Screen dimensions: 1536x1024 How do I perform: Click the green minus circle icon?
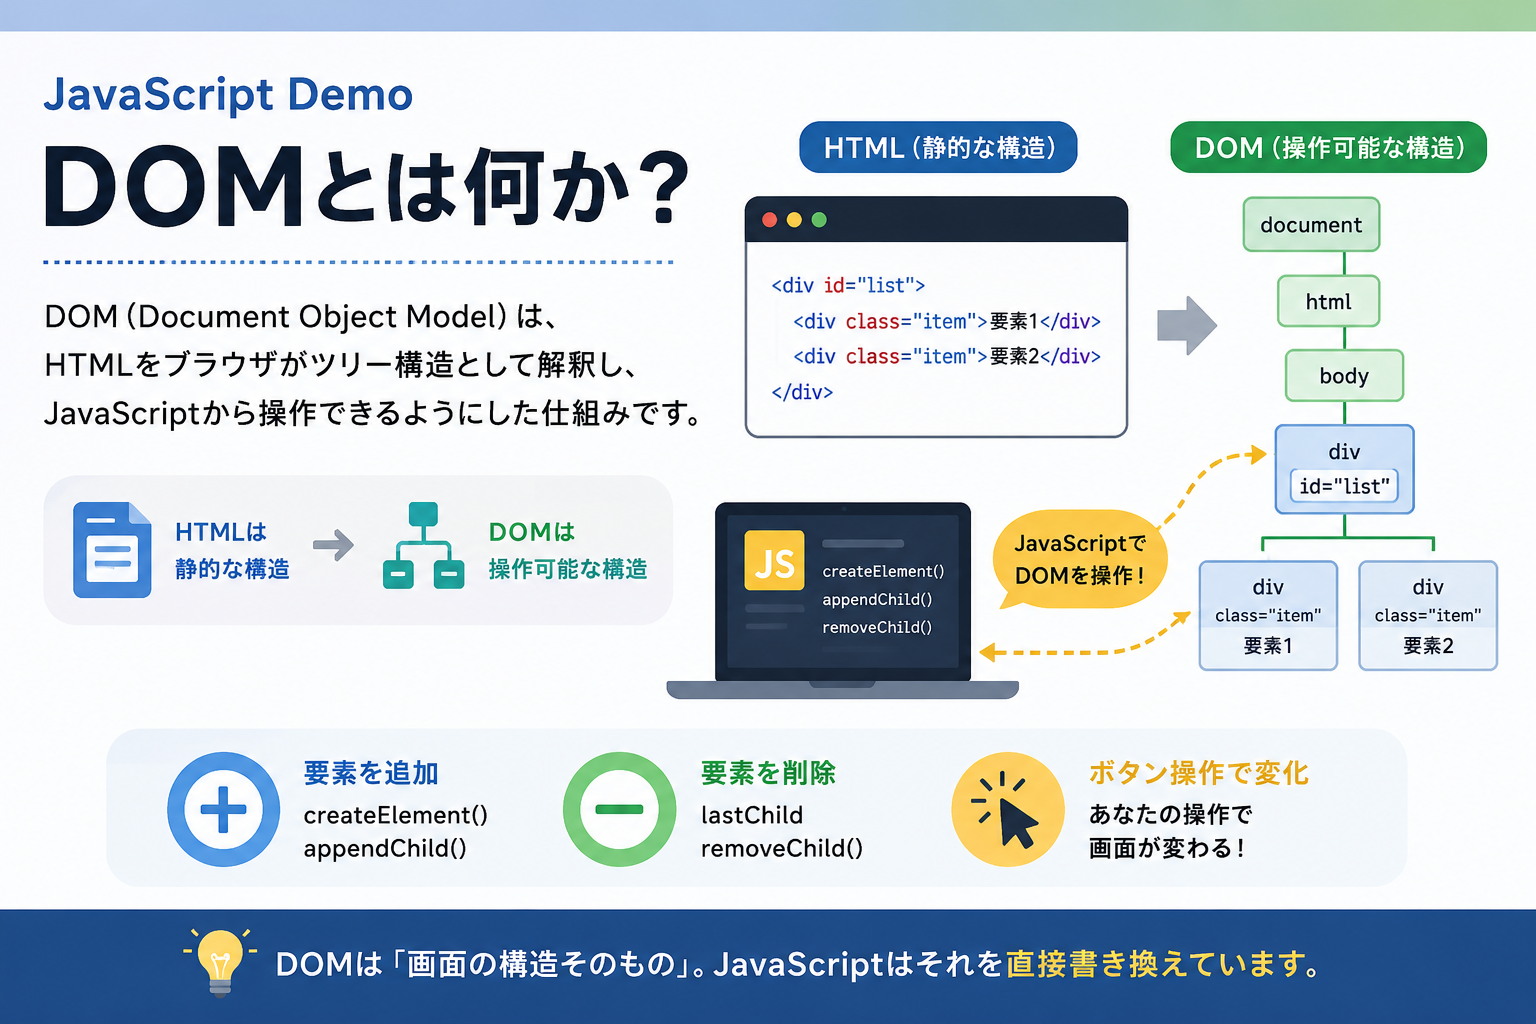click(x=620, y=809)
